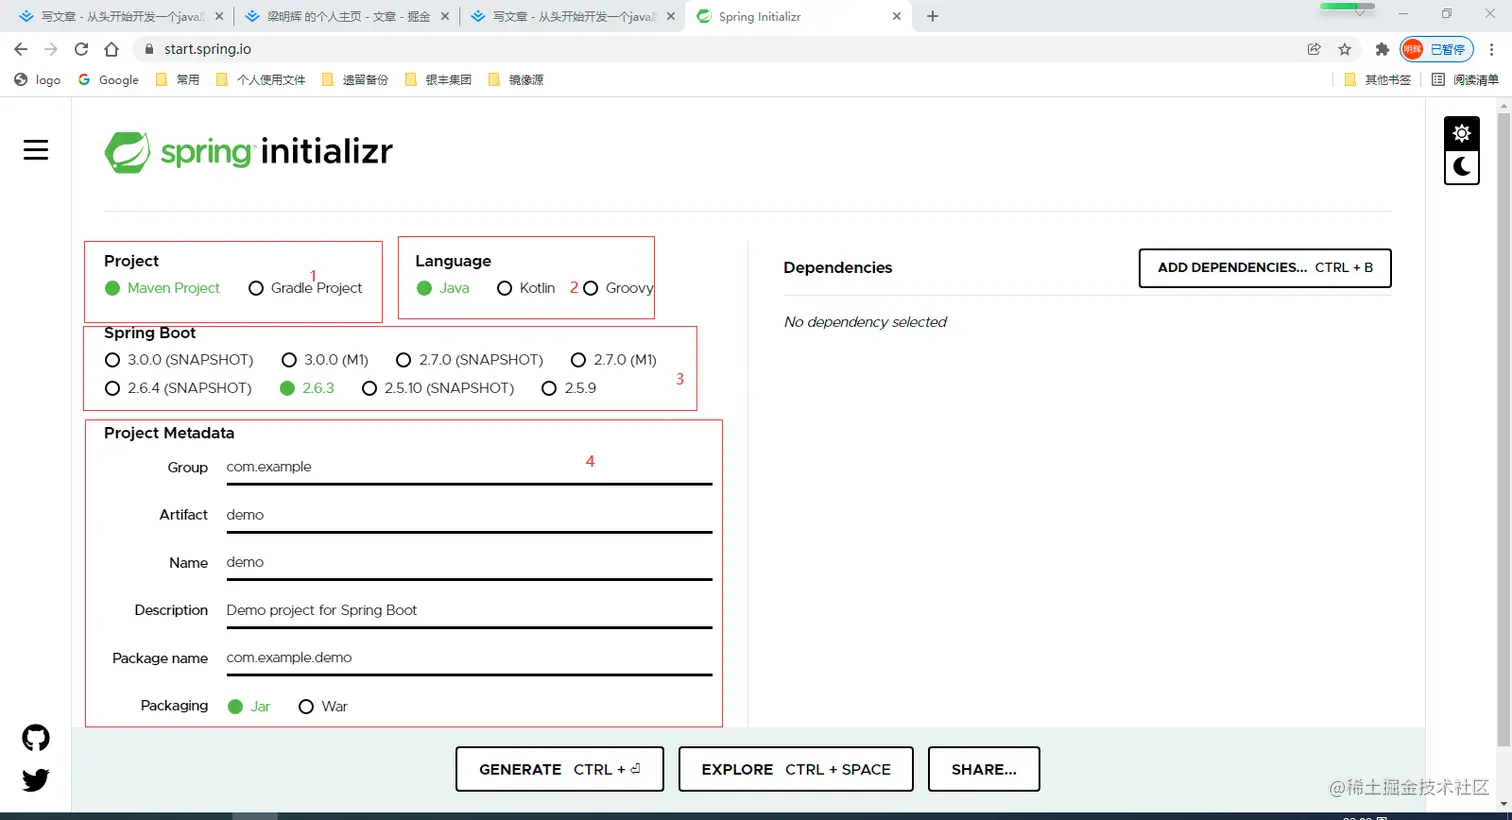This screenshot has height=820, width=1512.
Task: Select Spring Boot 2.6.3
Action: click(x=307, y=388)
